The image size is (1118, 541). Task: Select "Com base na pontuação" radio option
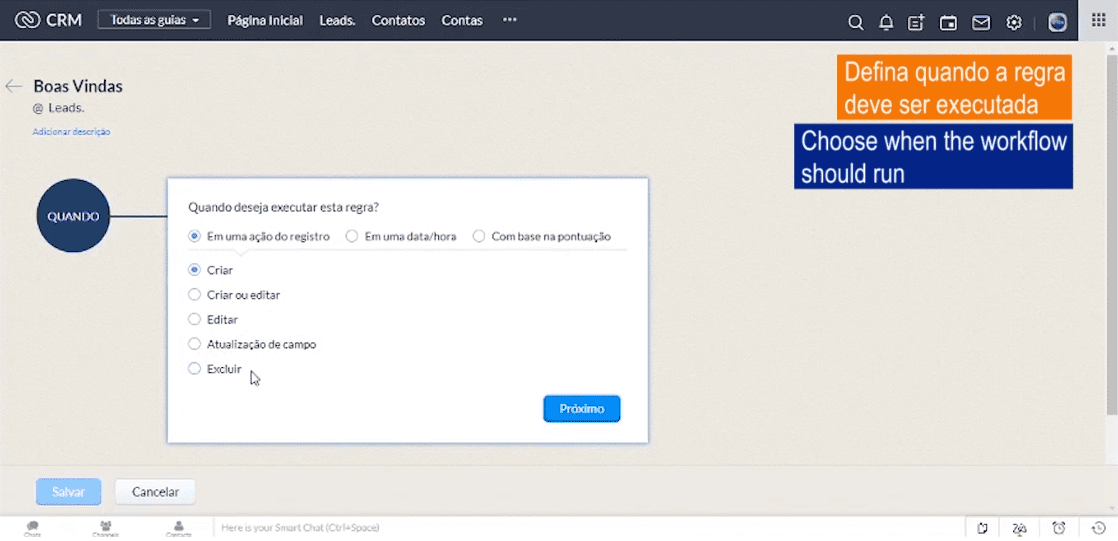pyautogui.click(x=479, y=237)
